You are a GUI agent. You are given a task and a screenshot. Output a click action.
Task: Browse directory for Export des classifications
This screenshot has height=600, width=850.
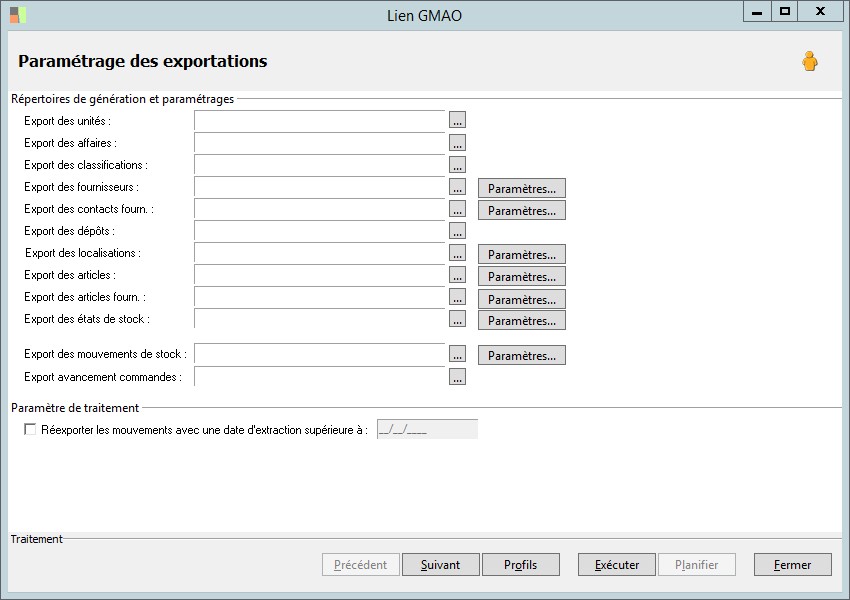coord(458,164)
